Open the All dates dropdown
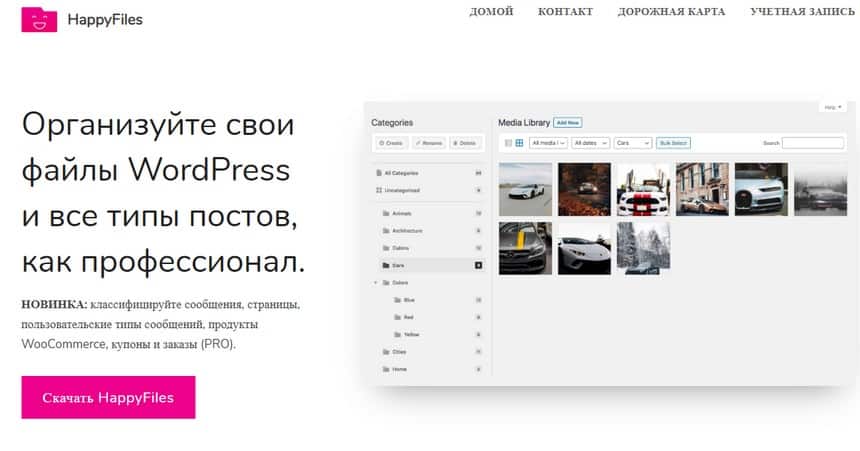The image size is (860, 451). (590, 143)
